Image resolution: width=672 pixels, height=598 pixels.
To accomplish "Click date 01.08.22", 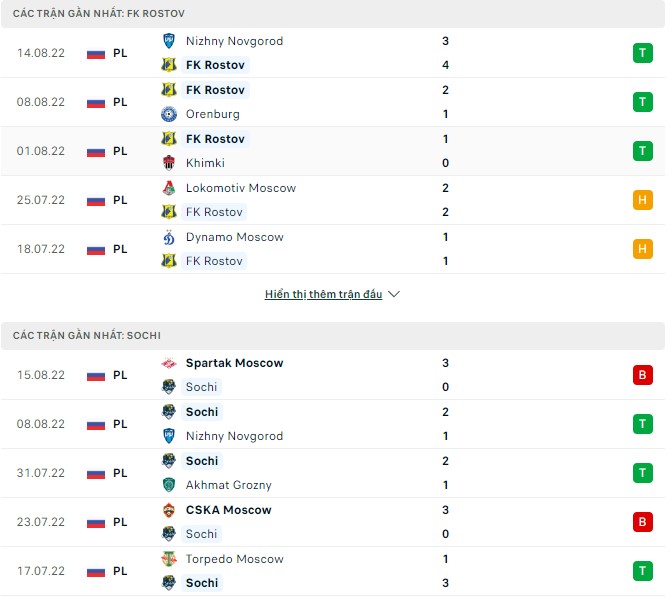I will [41, 151].
